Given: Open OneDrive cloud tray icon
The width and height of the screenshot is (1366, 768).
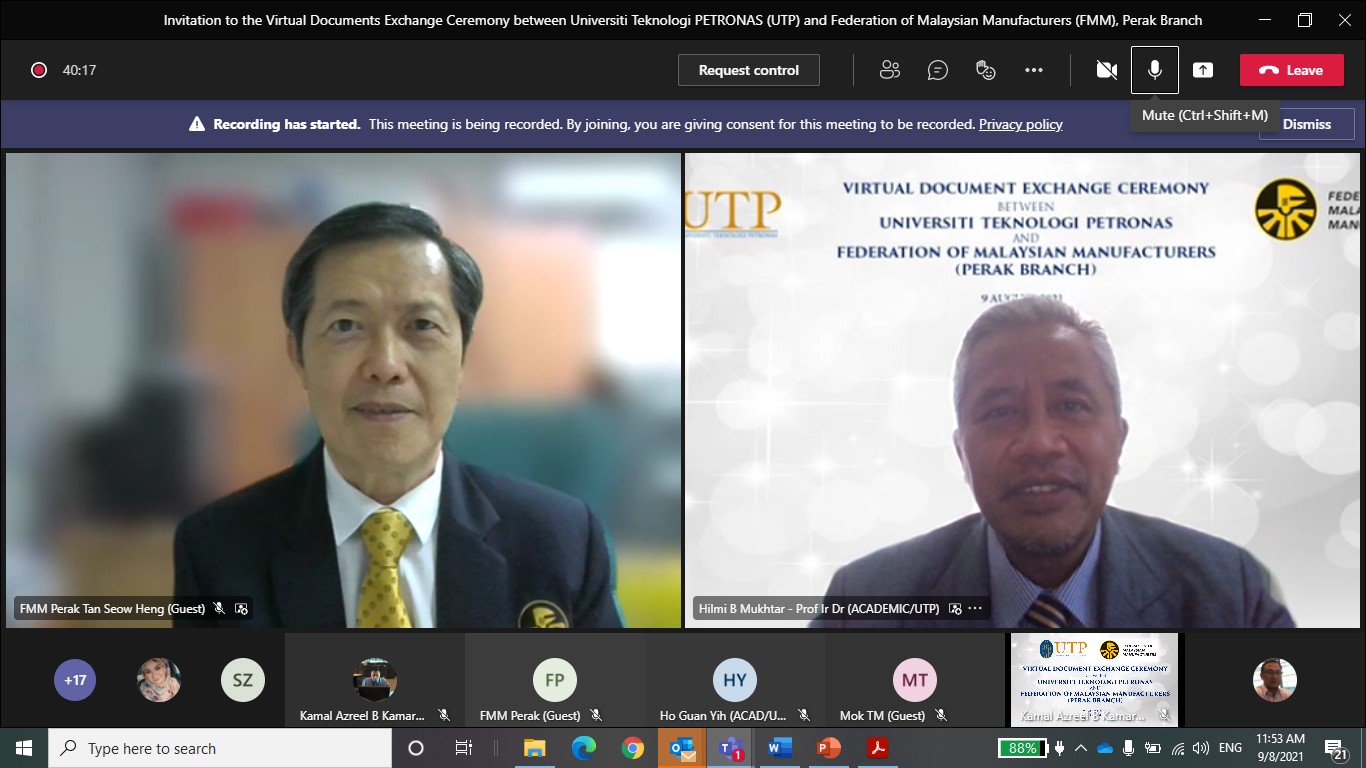Looking at the screenshot, I should pyautogui.click(x=1105, y=748).
